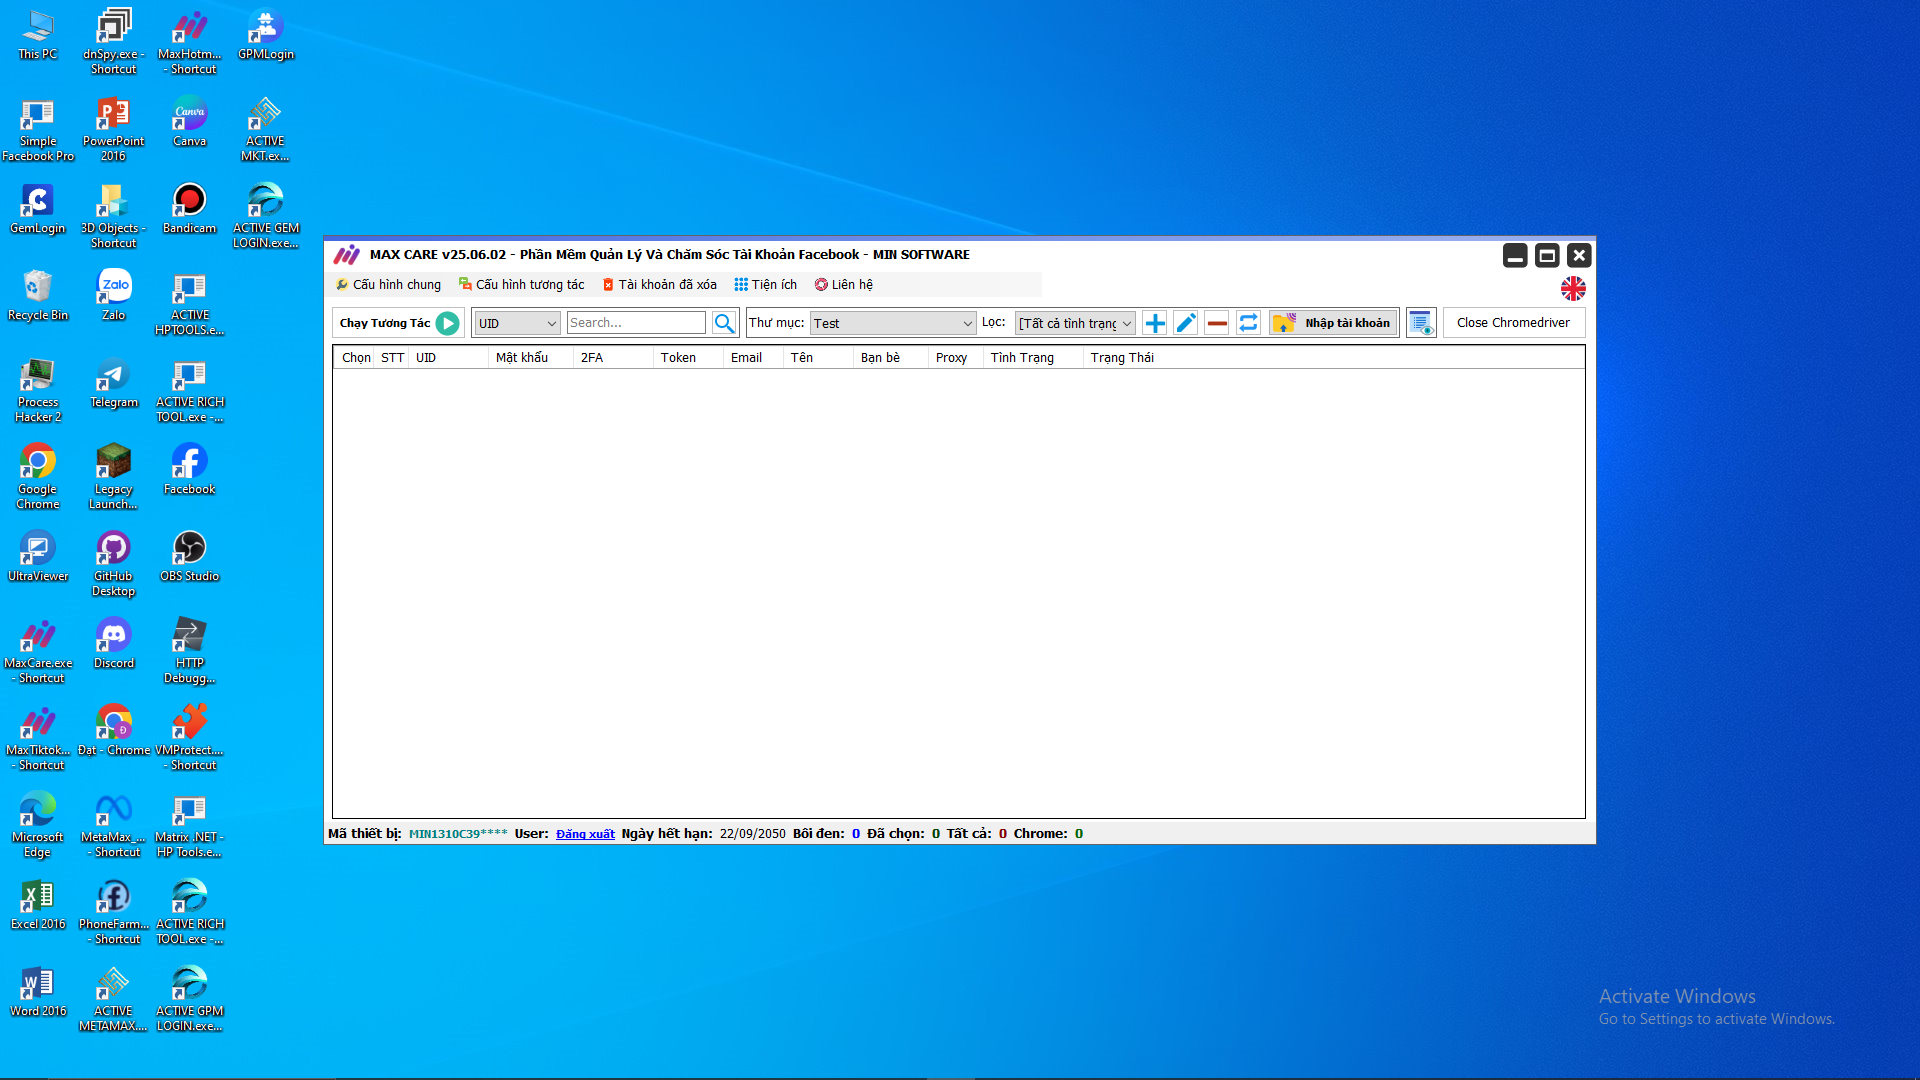This screenshot has height=1080, width=1920.
Task: Click the Close Chromedriver button
Action: pyautogui.click(x=1513, y=323)
